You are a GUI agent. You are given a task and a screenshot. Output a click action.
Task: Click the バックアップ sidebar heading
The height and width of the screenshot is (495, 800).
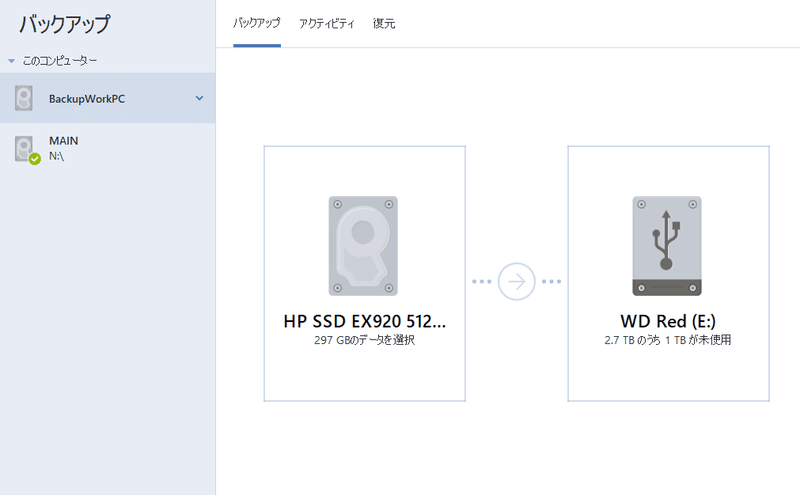pyautogui.click(x=64, y=24)
